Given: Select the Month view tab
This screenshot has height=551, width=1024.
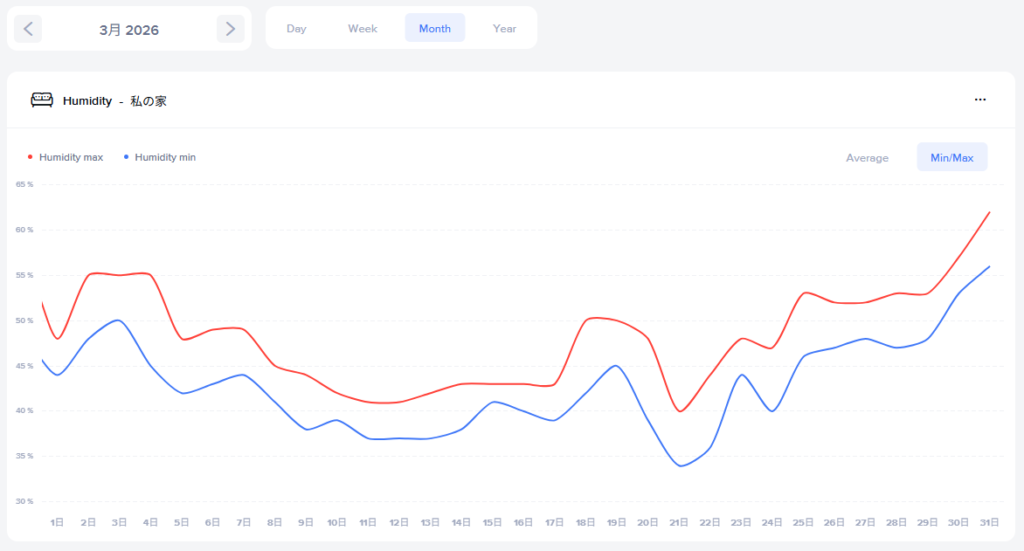Looking at the screenshot, I should (434, 28).
